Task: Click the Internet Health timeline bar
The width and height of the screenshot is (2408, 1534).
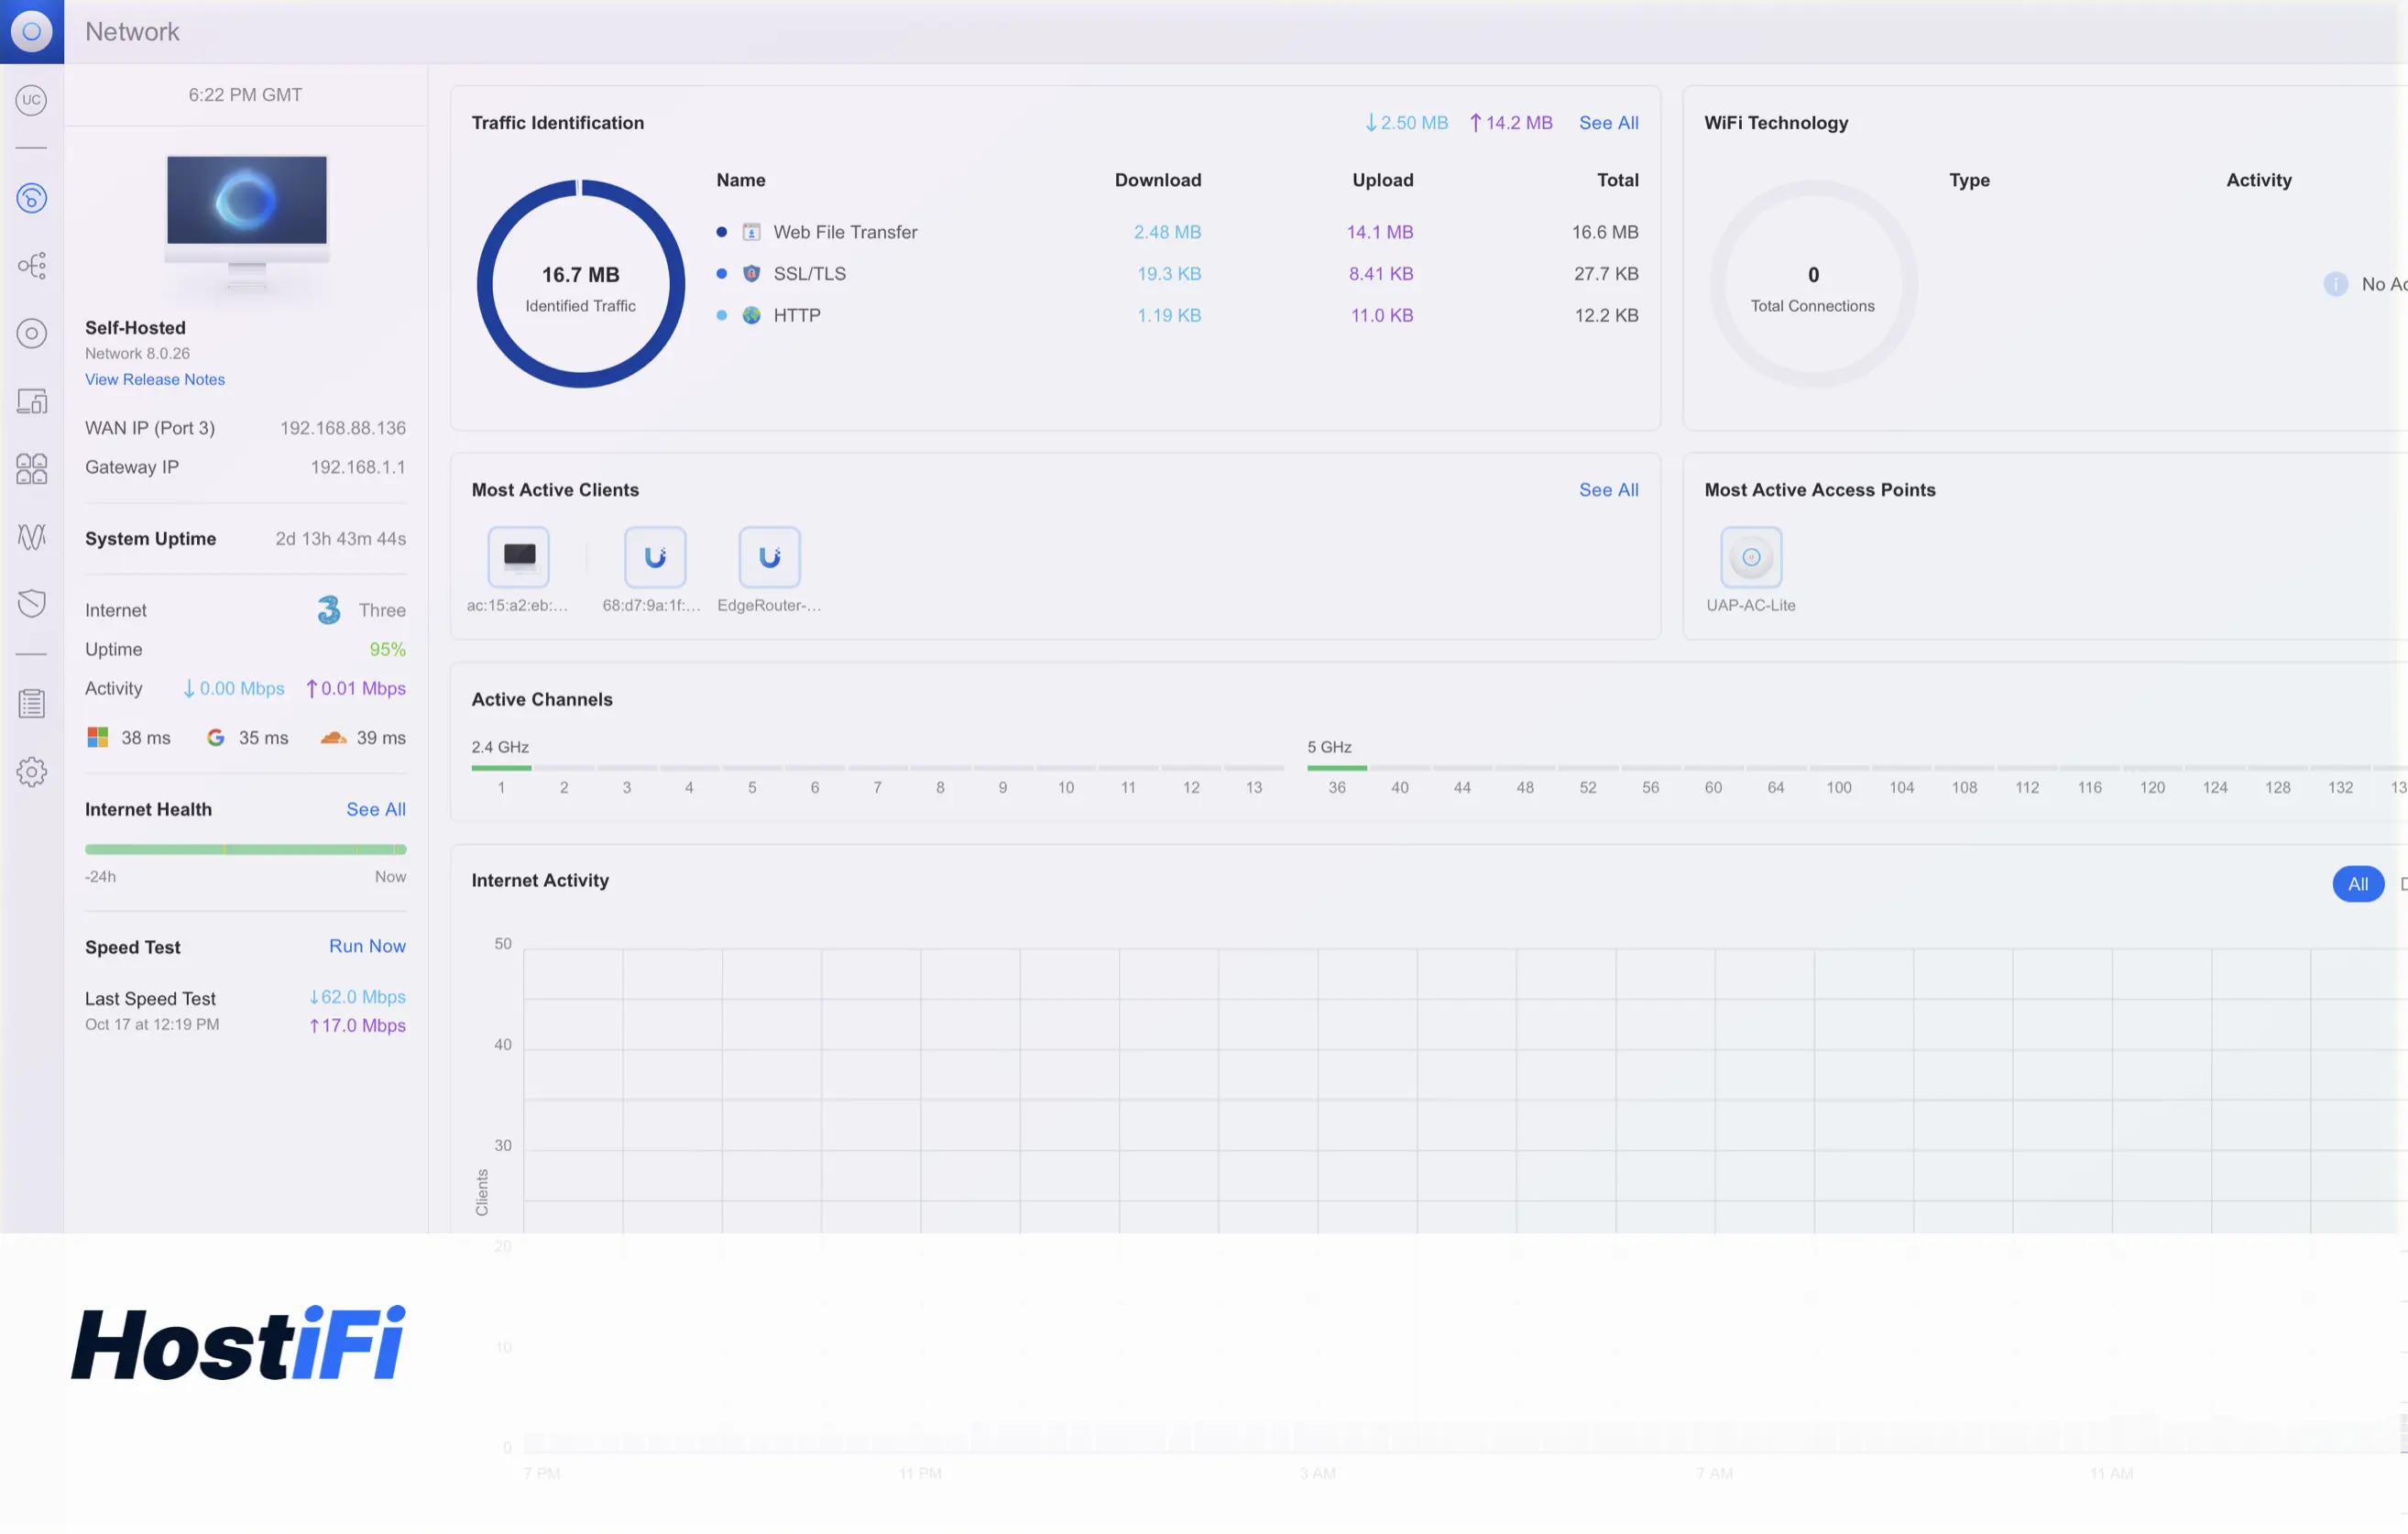Action: (246, 850)
